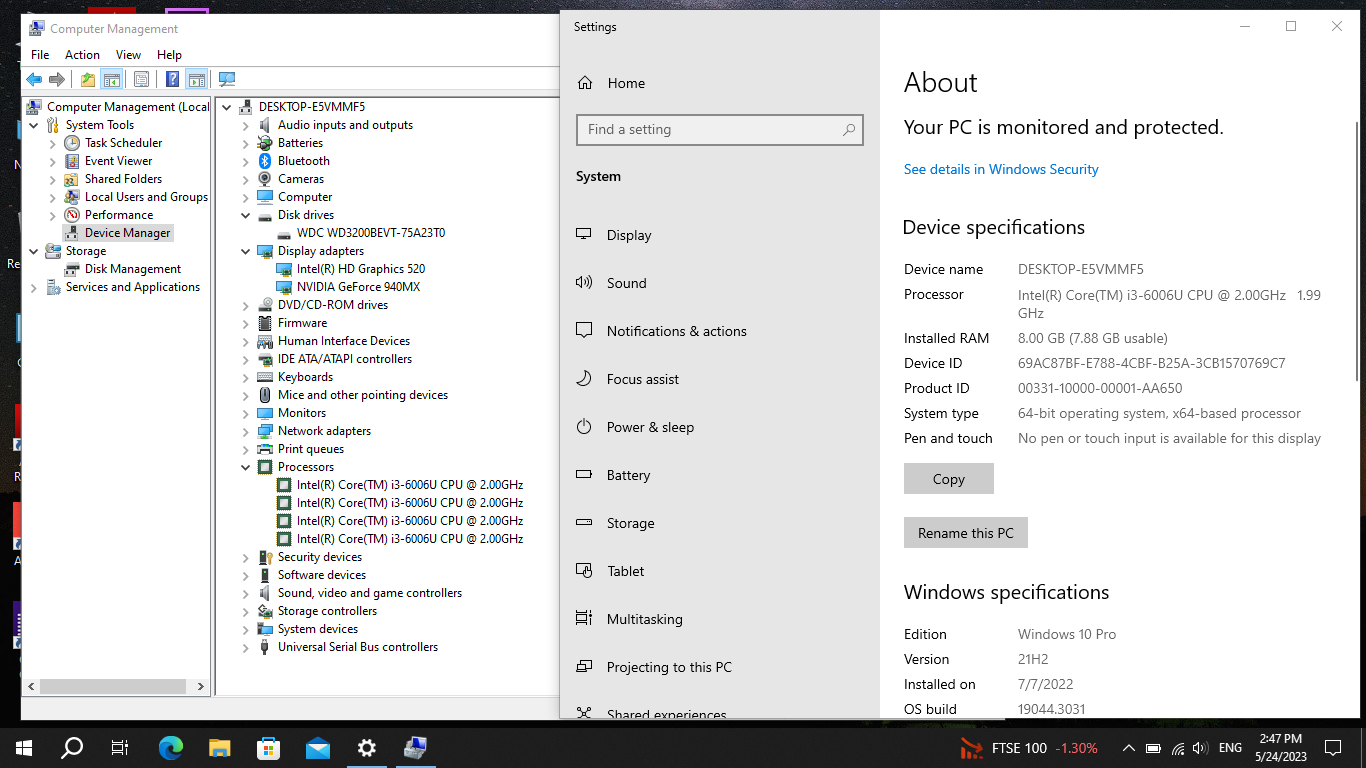Viewport: 1366px width, 768px height.
Task: Click See details in Windows Security link
Action: click(x=1001, y=169)
